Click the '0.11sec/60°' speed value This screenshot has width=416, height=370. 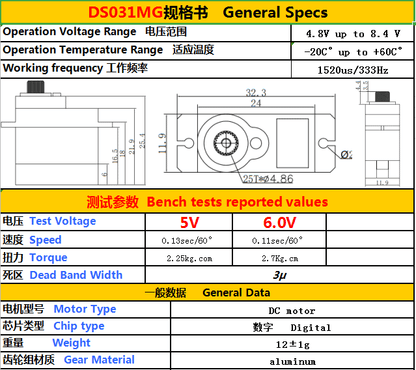[277, 240]
